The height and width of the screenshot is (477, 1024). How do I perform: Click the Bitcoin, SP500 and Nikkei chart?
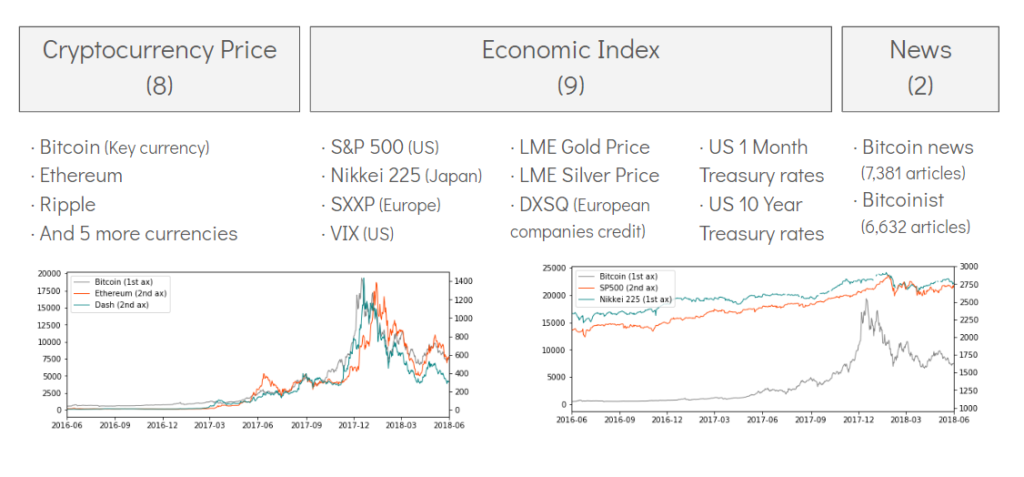tap(760, 340)
